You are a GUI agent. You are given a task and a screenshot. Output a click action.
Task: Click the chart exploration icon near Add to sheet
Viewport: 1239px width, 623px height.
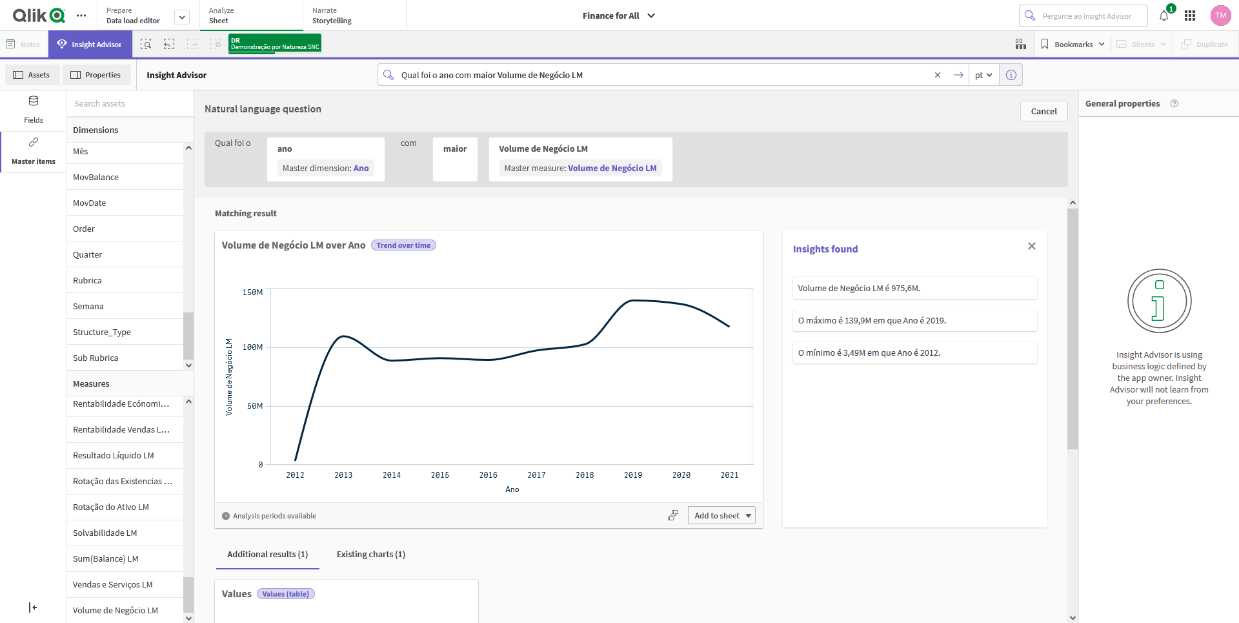673,514
